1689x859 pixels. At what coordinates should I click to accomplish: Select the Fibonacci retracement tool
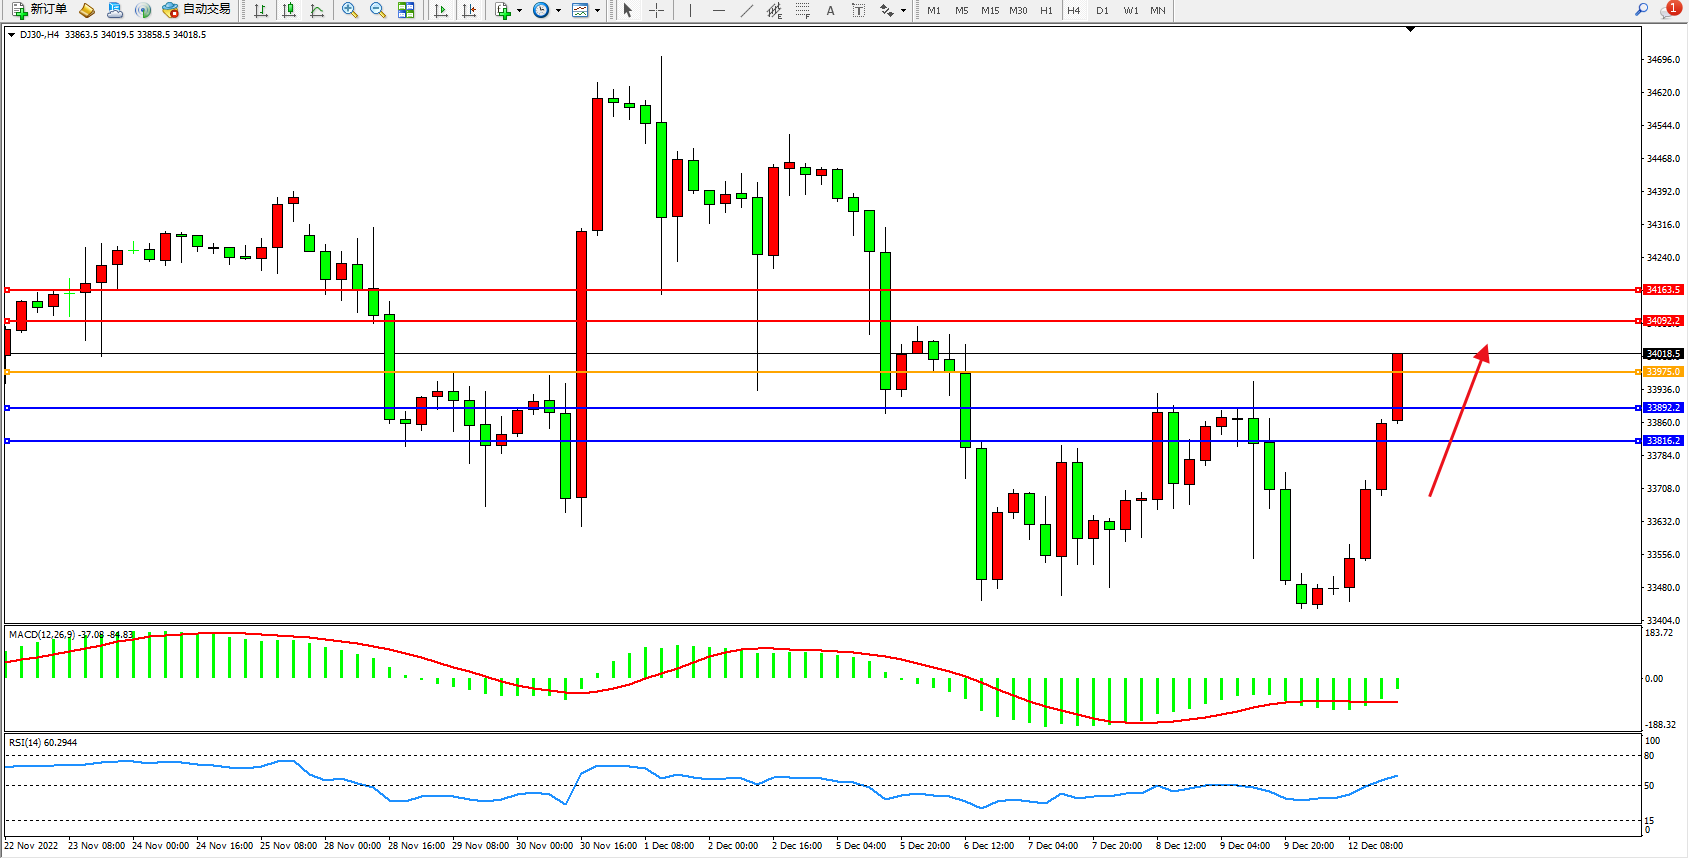[802, 10]
